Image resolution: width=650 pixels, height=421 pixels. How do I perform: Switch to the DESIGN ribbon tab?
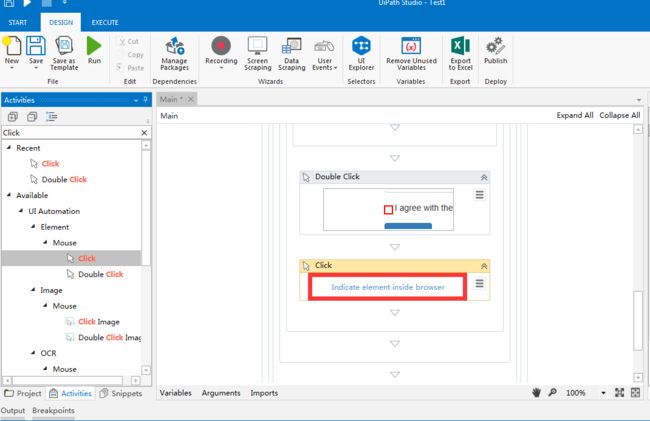[x=61, y=22]
